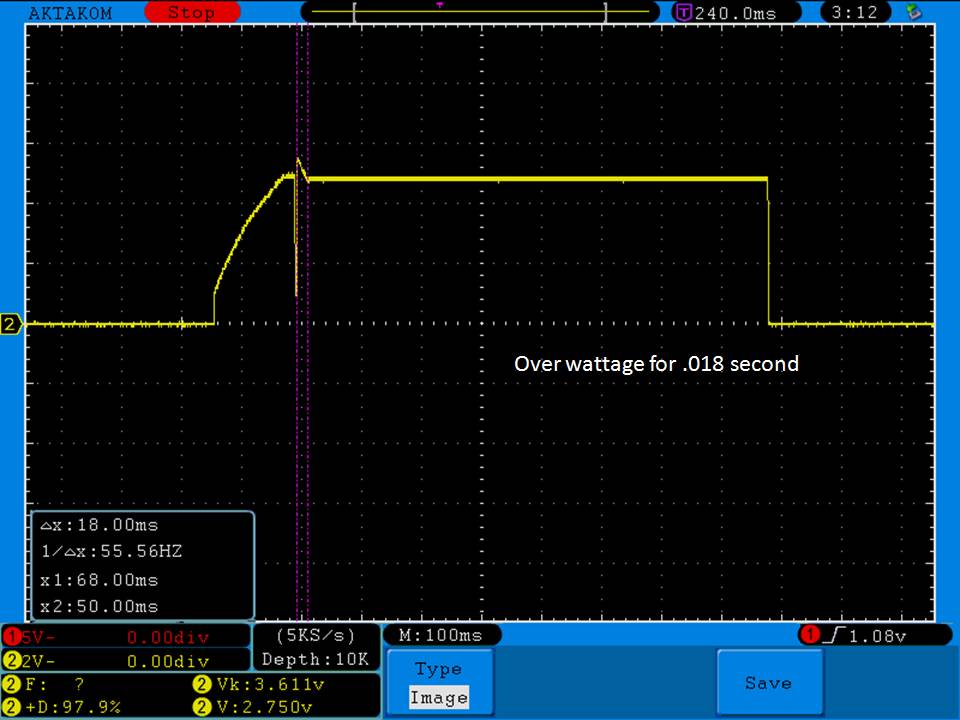Click the red channel 1 badge
The image size is (960, 720).
pyautogui.click(x=12, y=636)
